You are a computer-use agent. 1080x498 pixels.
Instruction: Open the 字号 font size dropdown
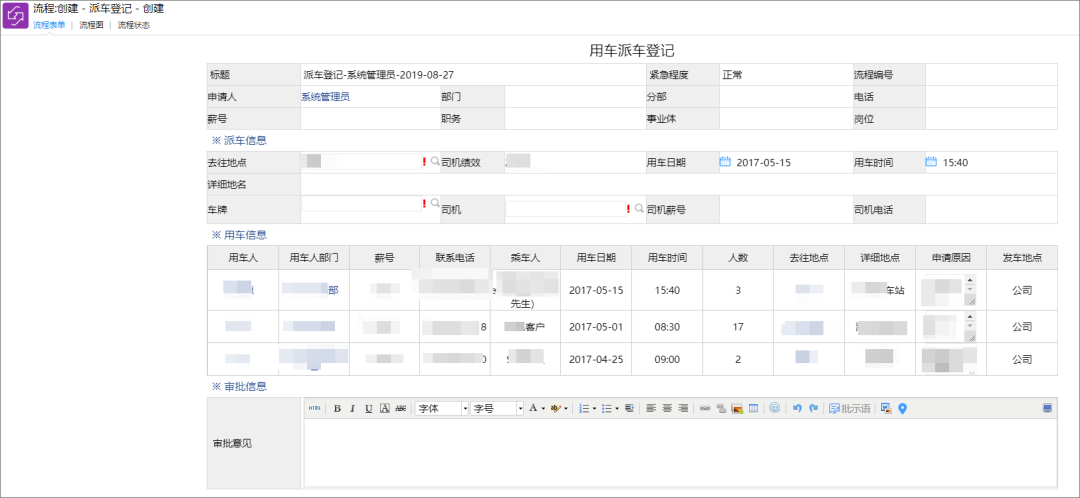pyautogui.click(x=497, y=408)
